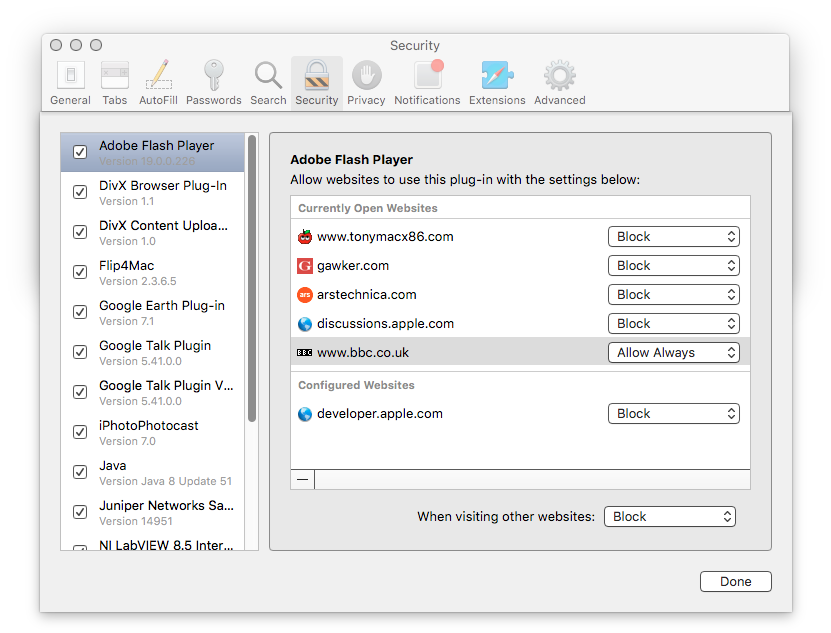Screen dimensions: 831x633
Task: Click the developer.apple.com globe icon
Action: (x=305, y=414)
